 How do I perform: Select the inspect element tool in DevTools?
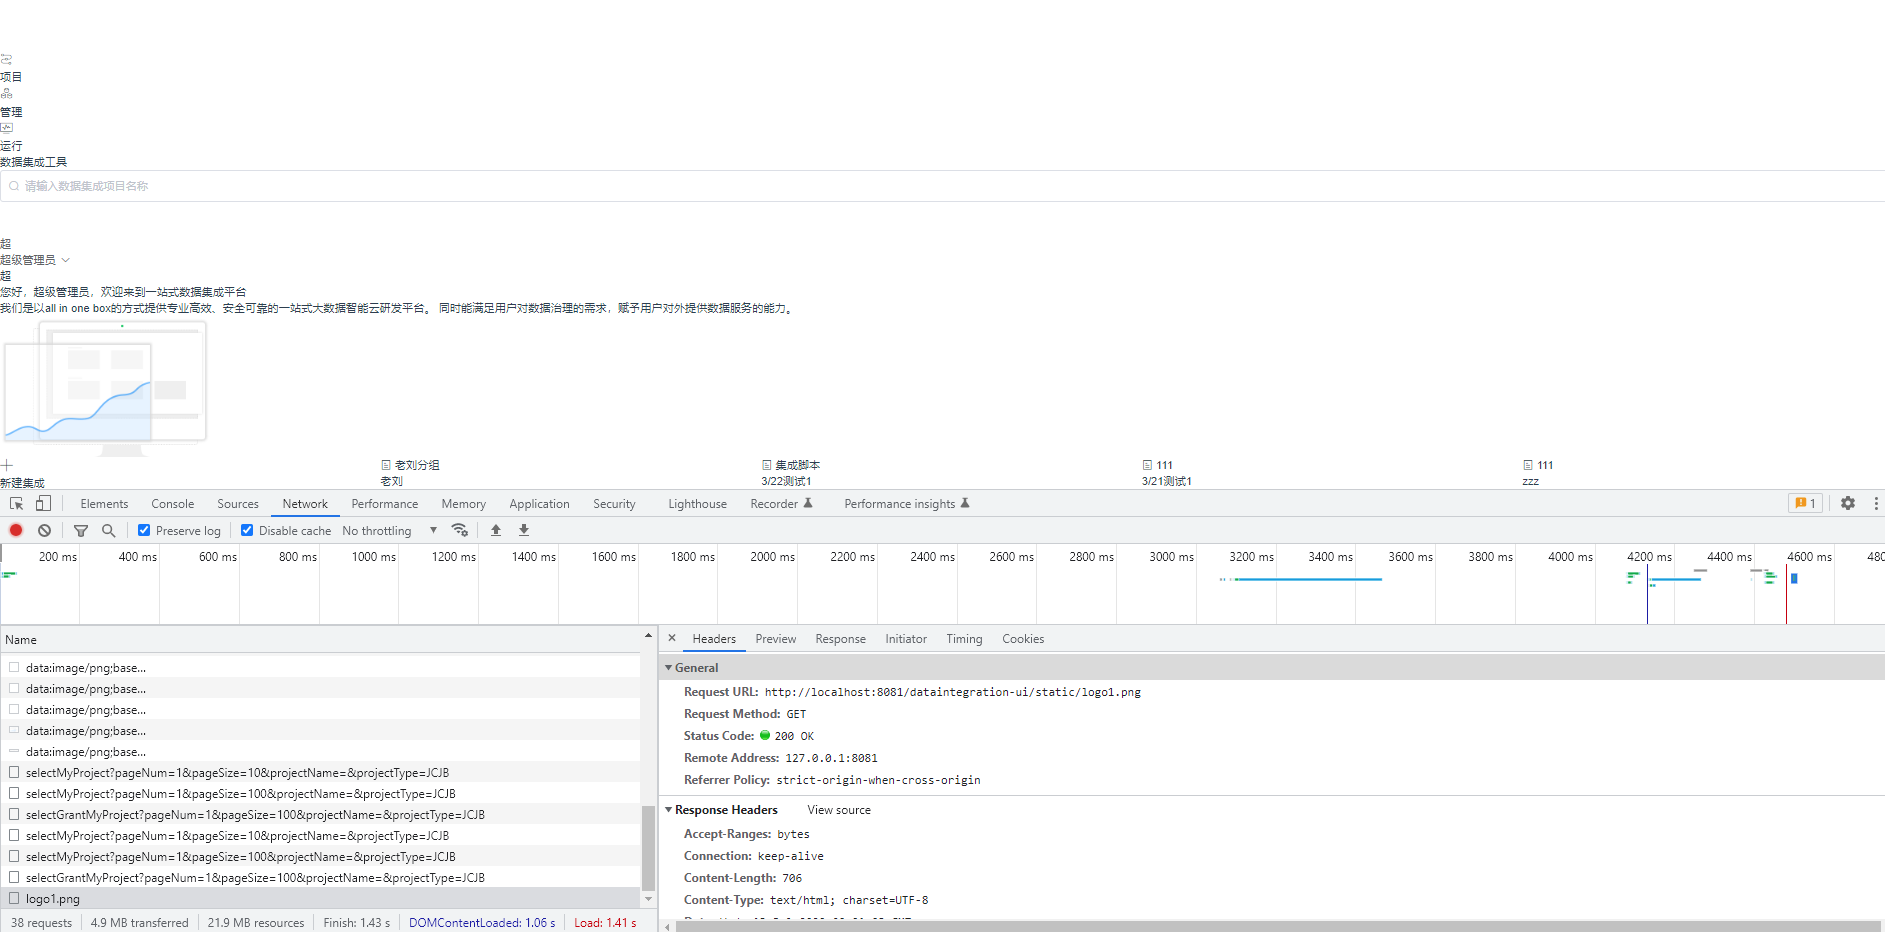(16, 503)
